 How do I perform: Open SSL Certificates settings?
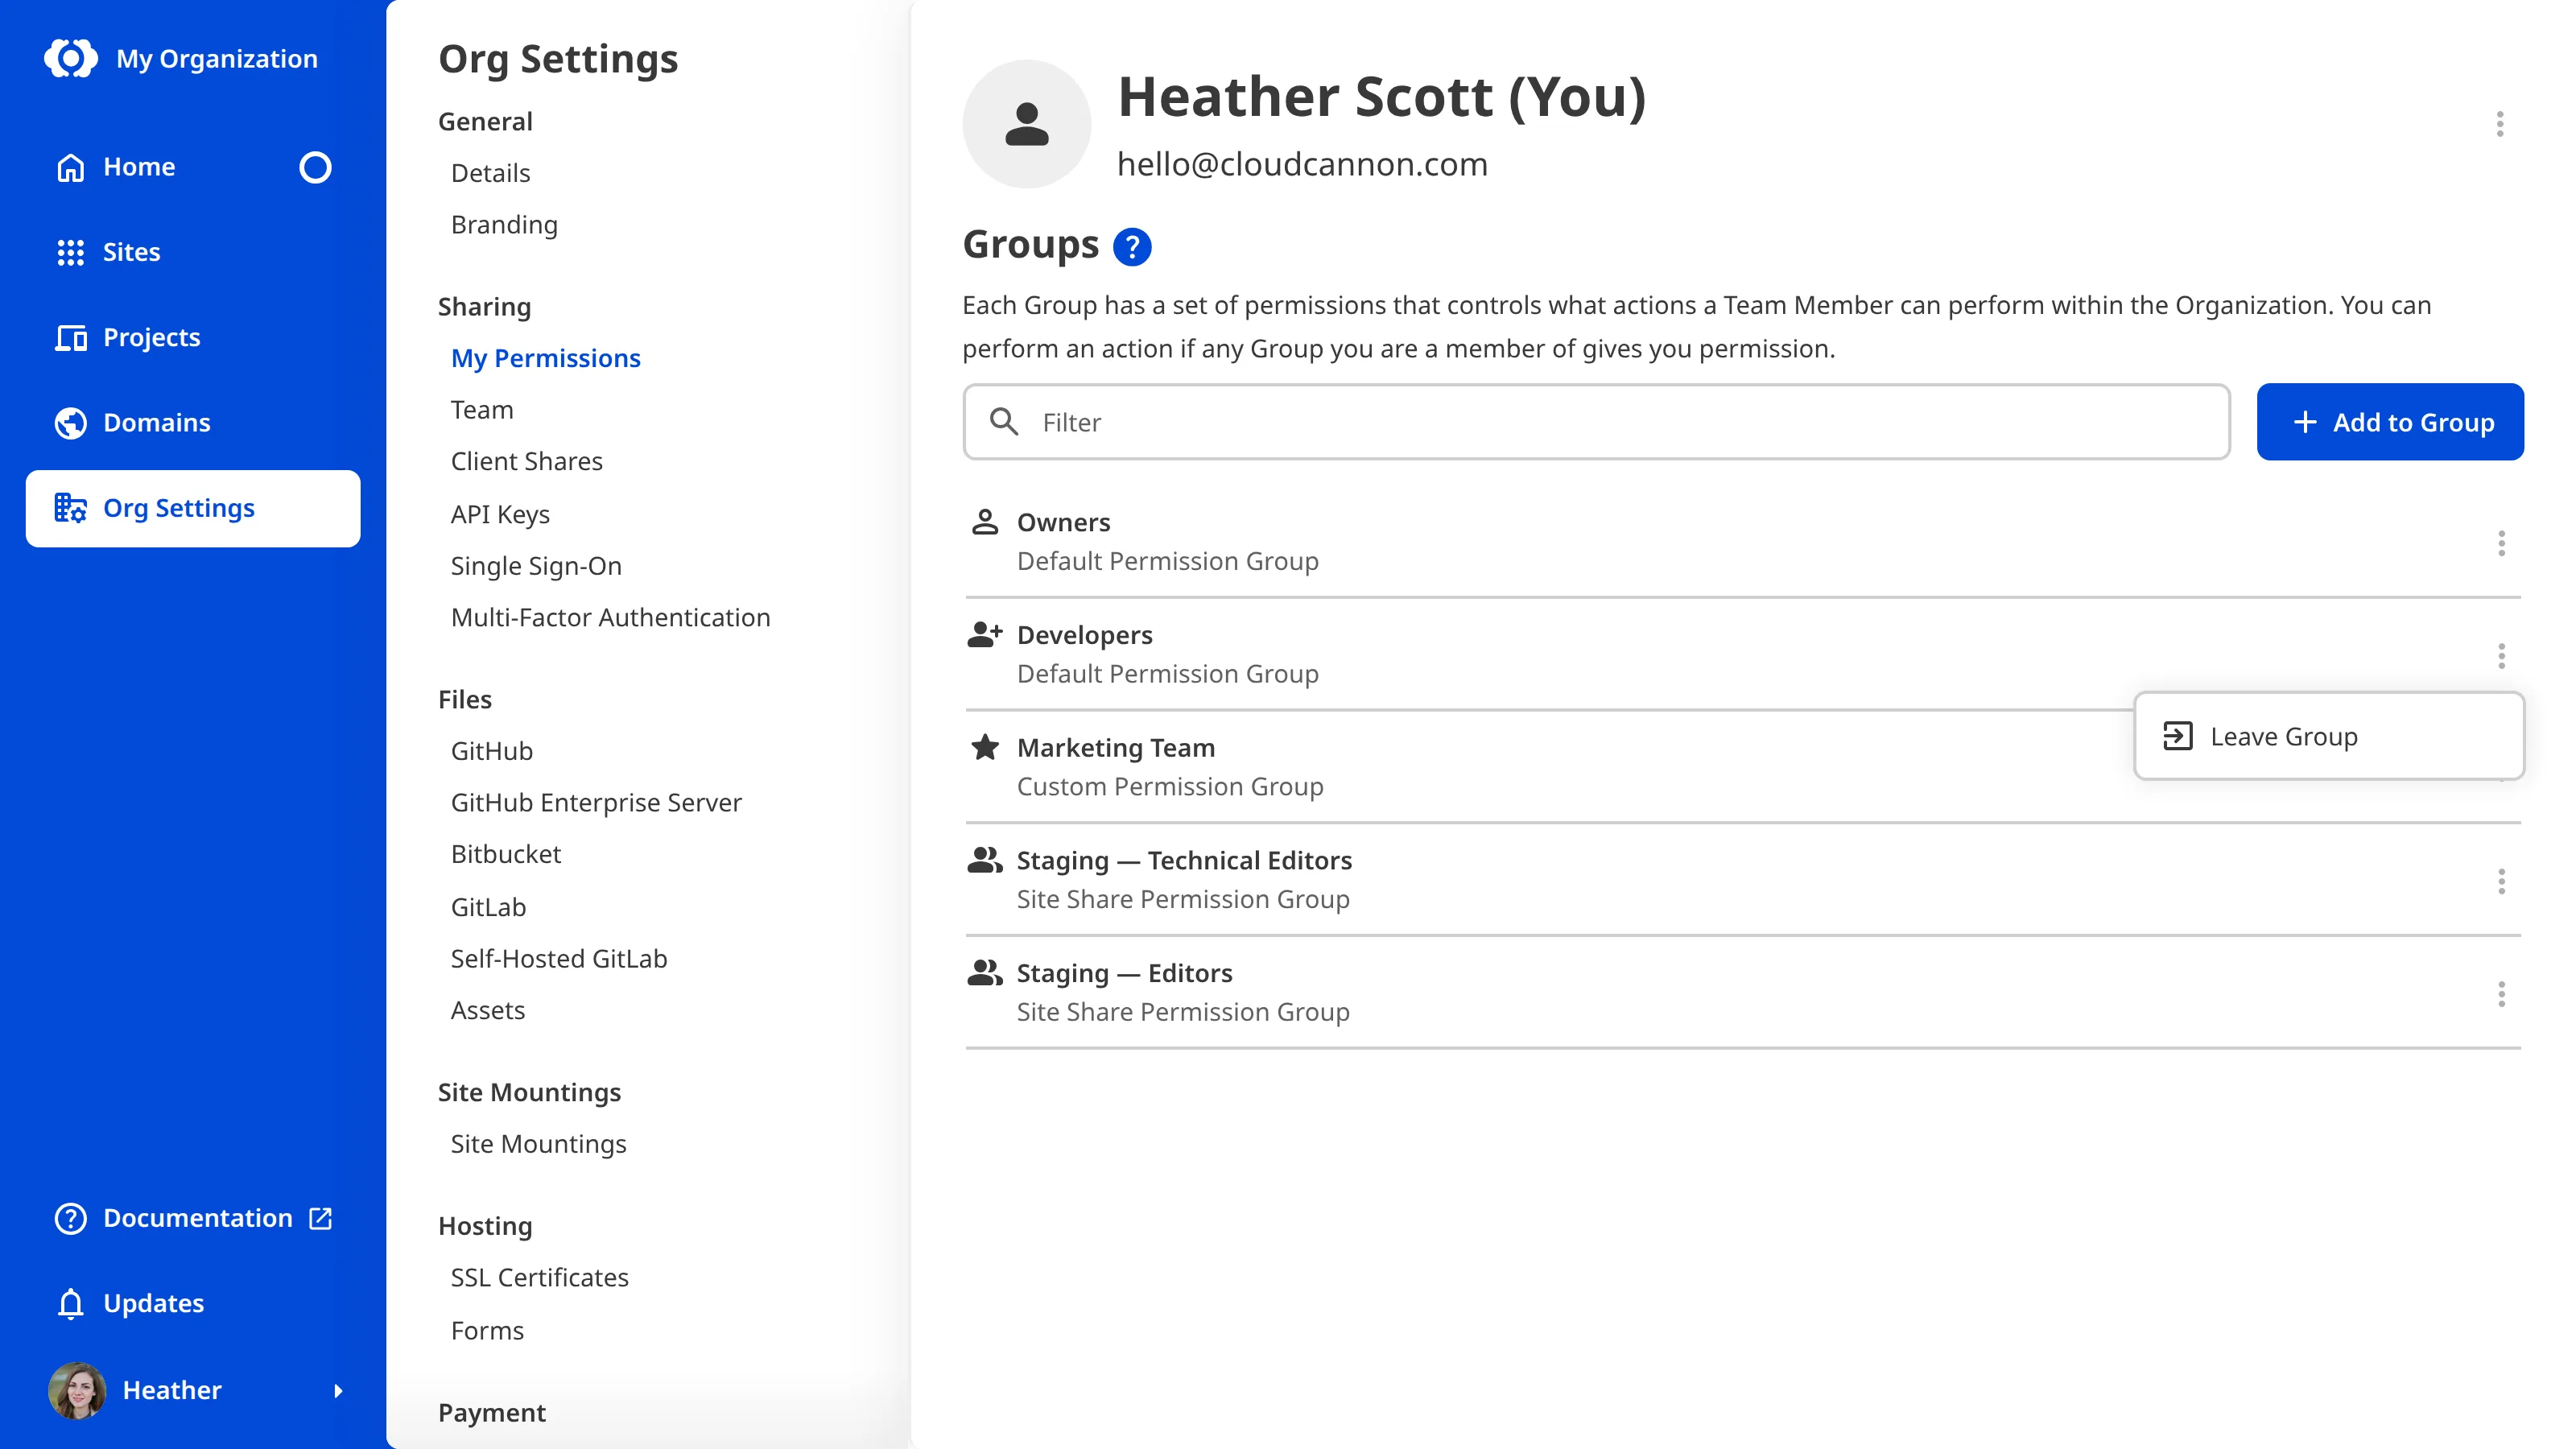[x=539, y=1277]
